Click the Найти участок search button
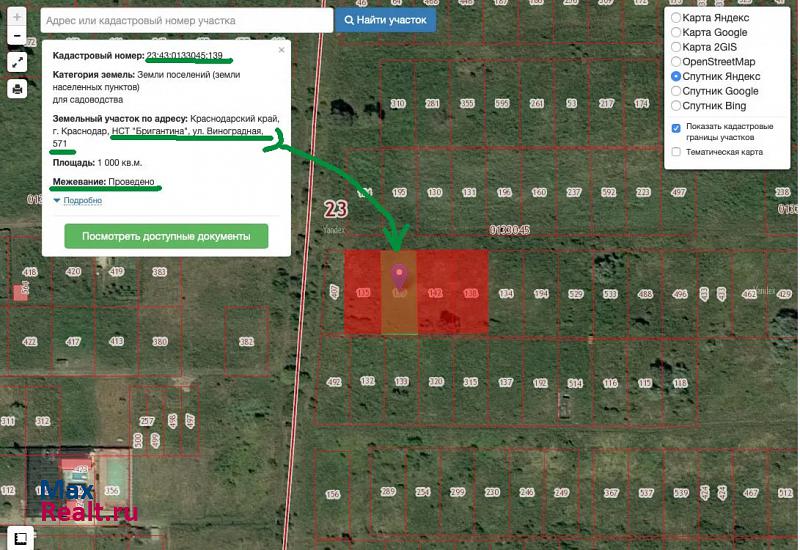The image size is (800, 550). [385, 20]
